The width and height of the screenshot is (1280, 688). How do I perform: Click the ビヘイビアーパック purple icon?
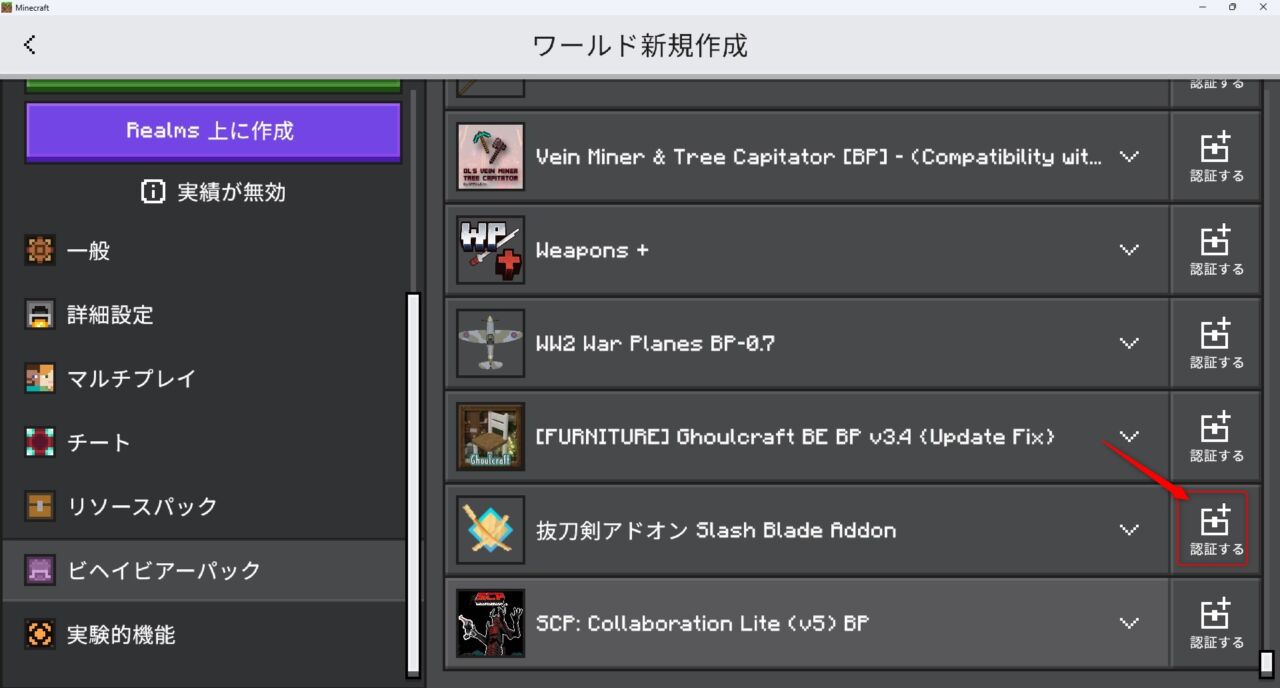[x=40, y=571]
